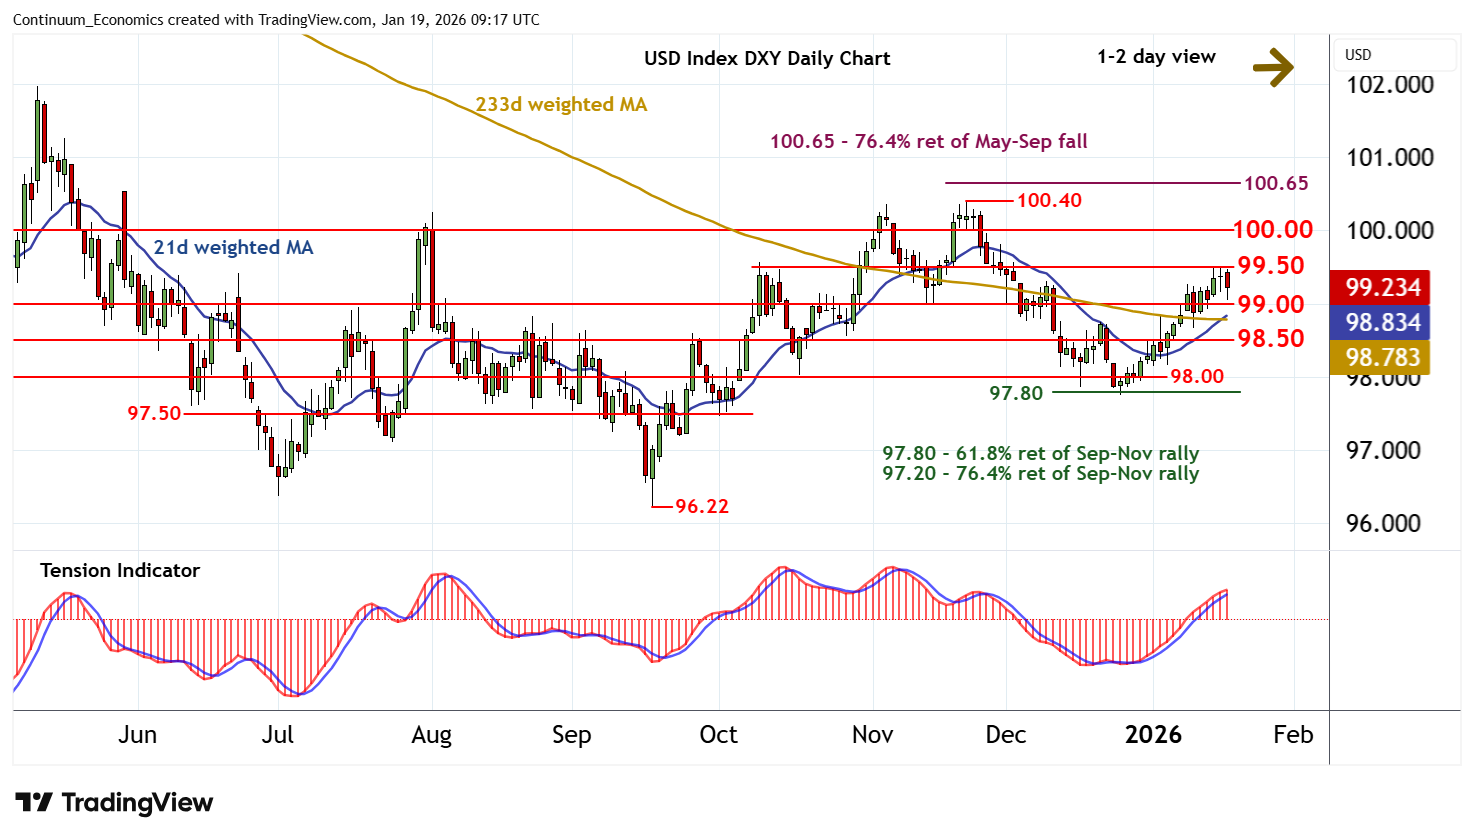Select the gold 98.783 MA value tag
Screen dimensions: 1474x840
1382,358
